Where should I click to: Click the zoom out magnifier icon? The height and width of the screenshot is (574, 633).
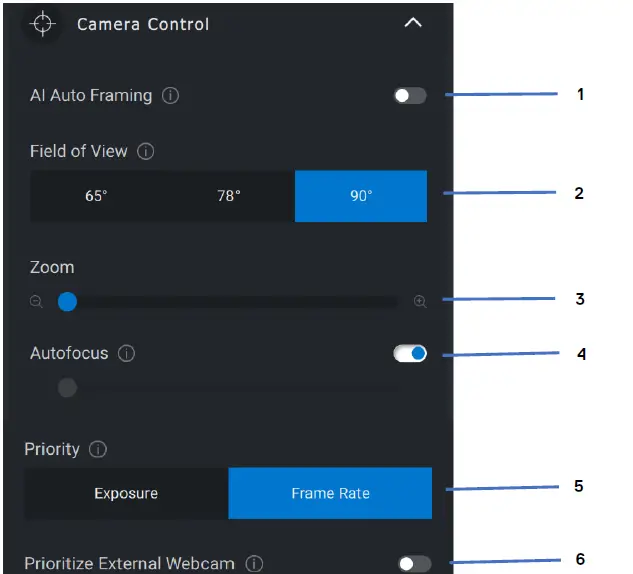(x=36, y=302)
